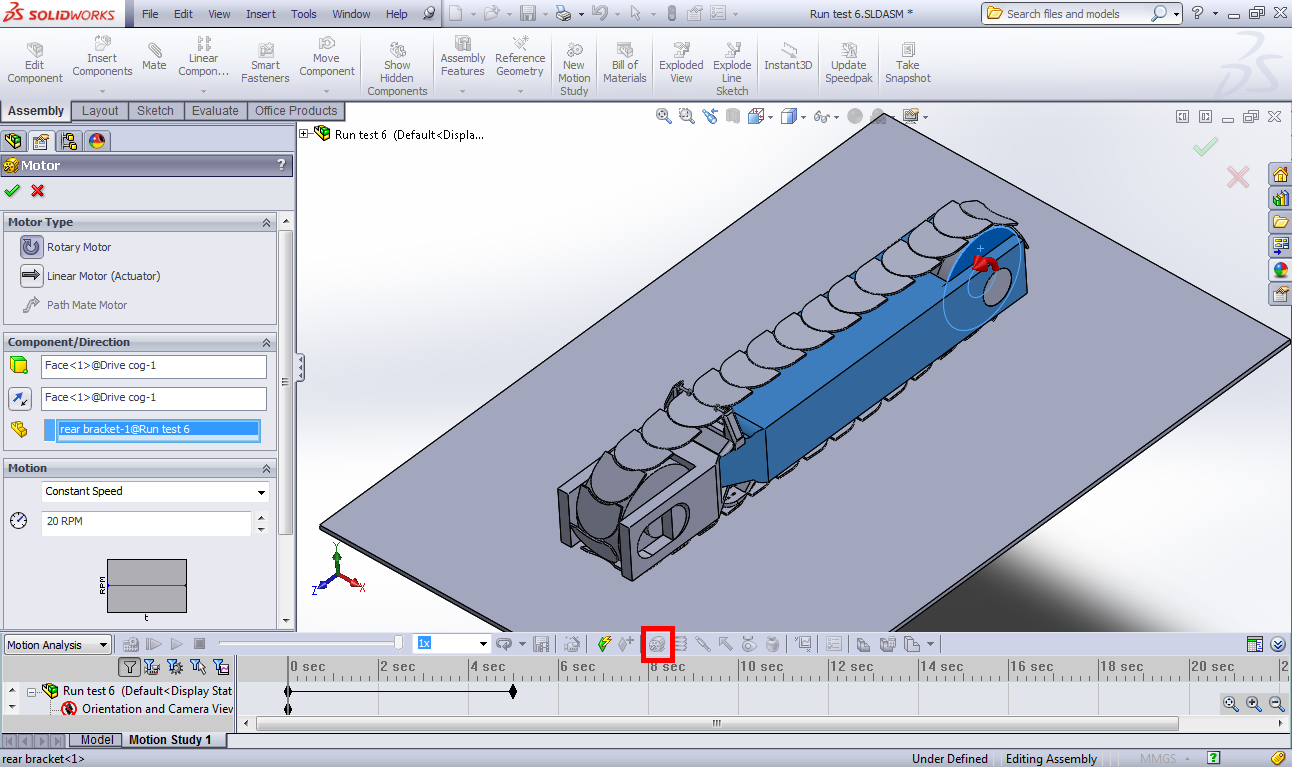The image size is (1292, 767).
Task: Open Assembly Features tool
Action: pos(463,57)
